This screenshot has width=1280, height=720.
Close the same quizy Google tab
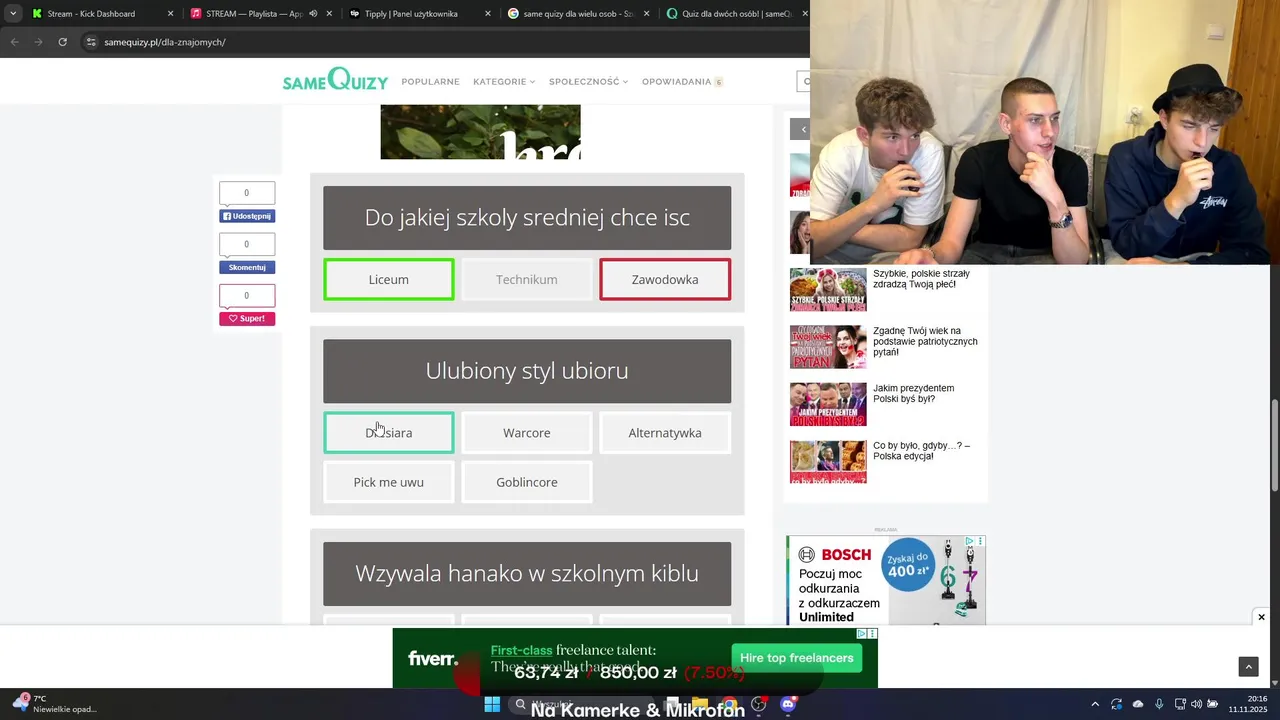tap(646, 14)
